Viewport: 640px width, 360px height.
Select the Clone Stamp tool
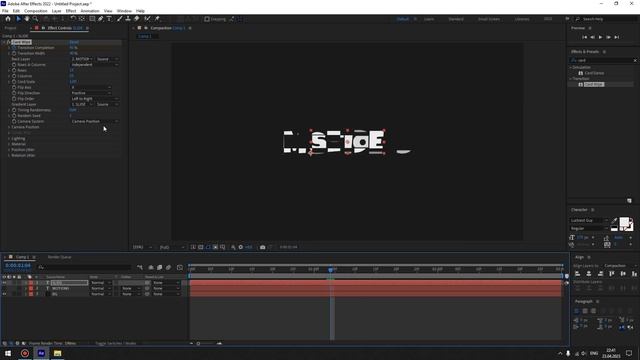coord(128,19)
